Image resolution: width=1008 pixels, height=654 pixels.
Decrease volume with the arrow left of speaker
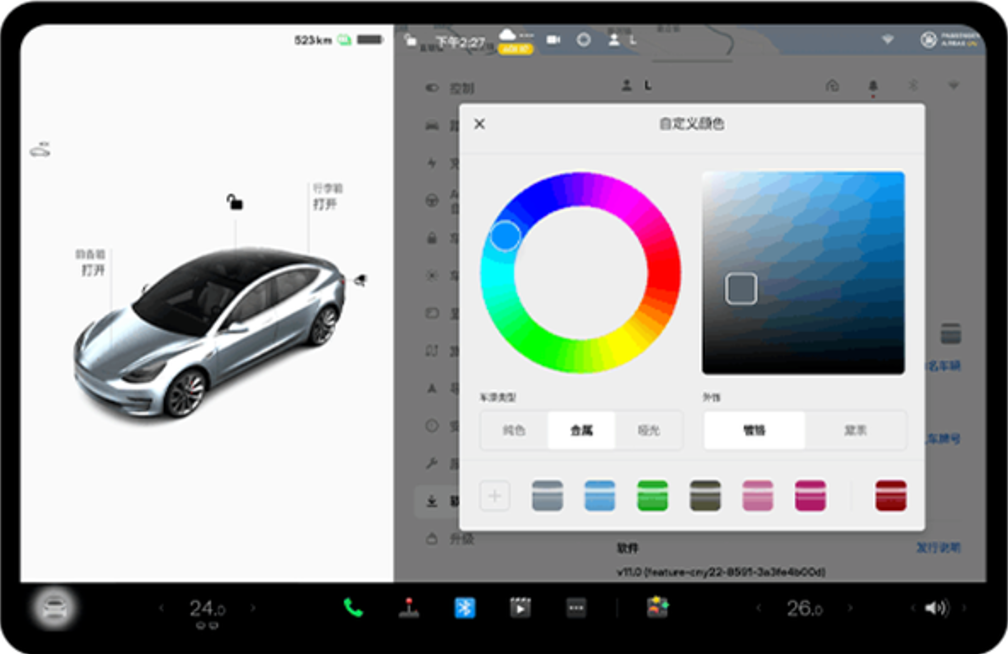pos(914,608)
